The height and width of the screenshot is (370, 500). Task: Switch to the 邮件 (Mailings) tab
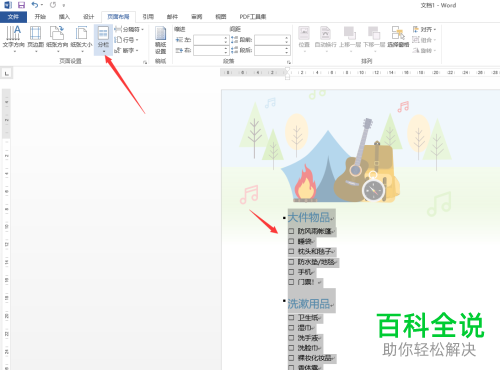pos(172,17)
